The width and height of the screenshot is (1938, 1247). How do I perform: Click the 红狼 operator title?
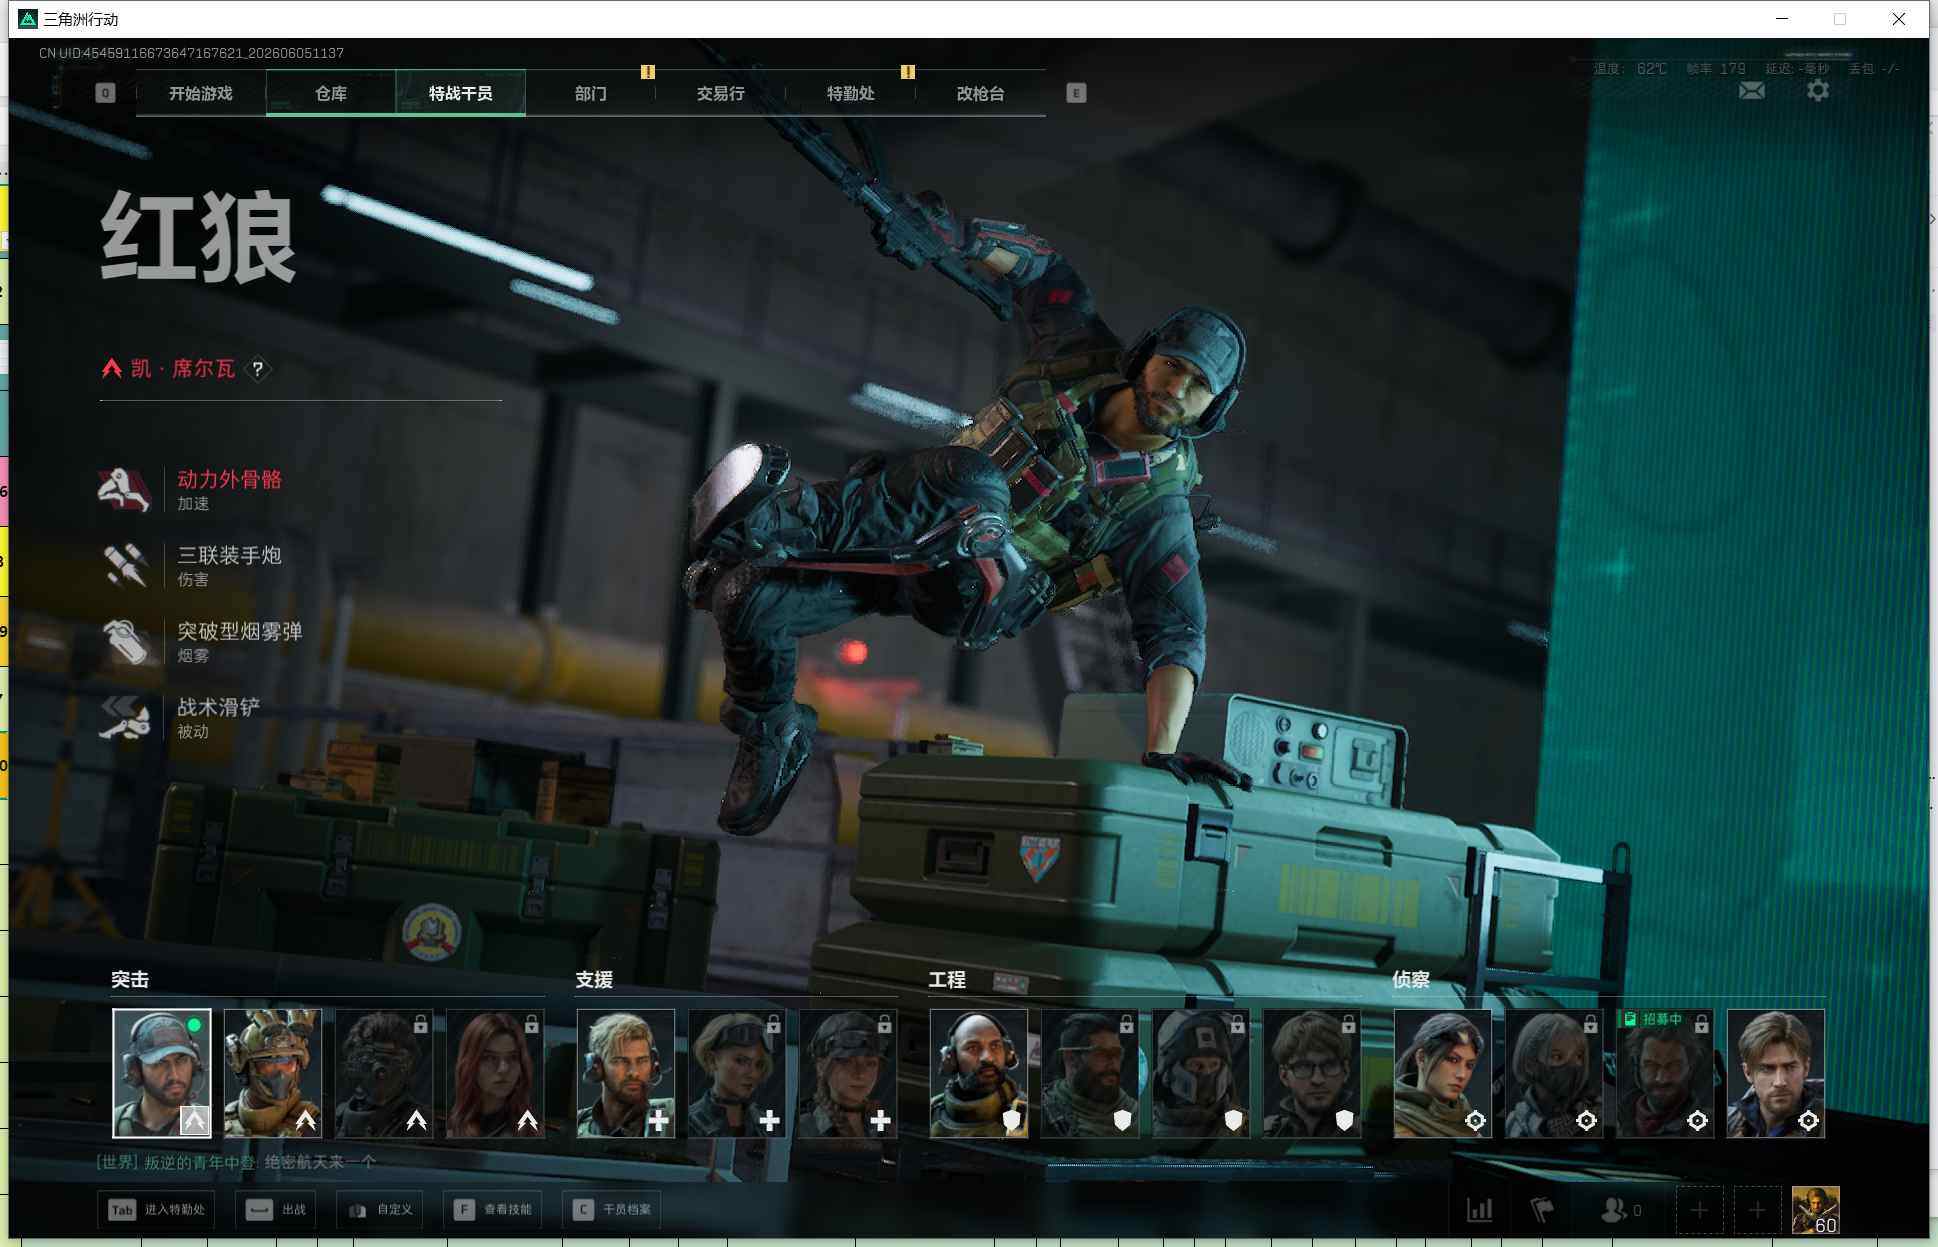click(198, 238)
